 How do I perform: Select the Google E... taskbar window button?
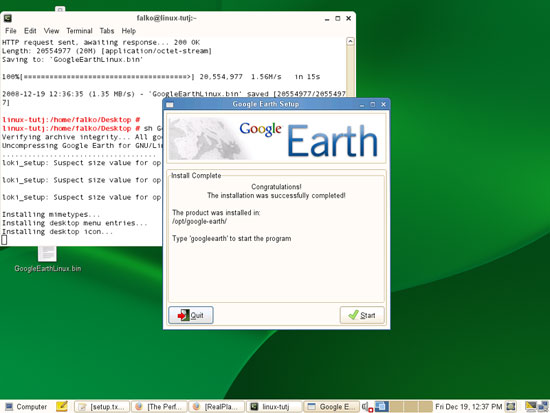(x=331, y=407)
